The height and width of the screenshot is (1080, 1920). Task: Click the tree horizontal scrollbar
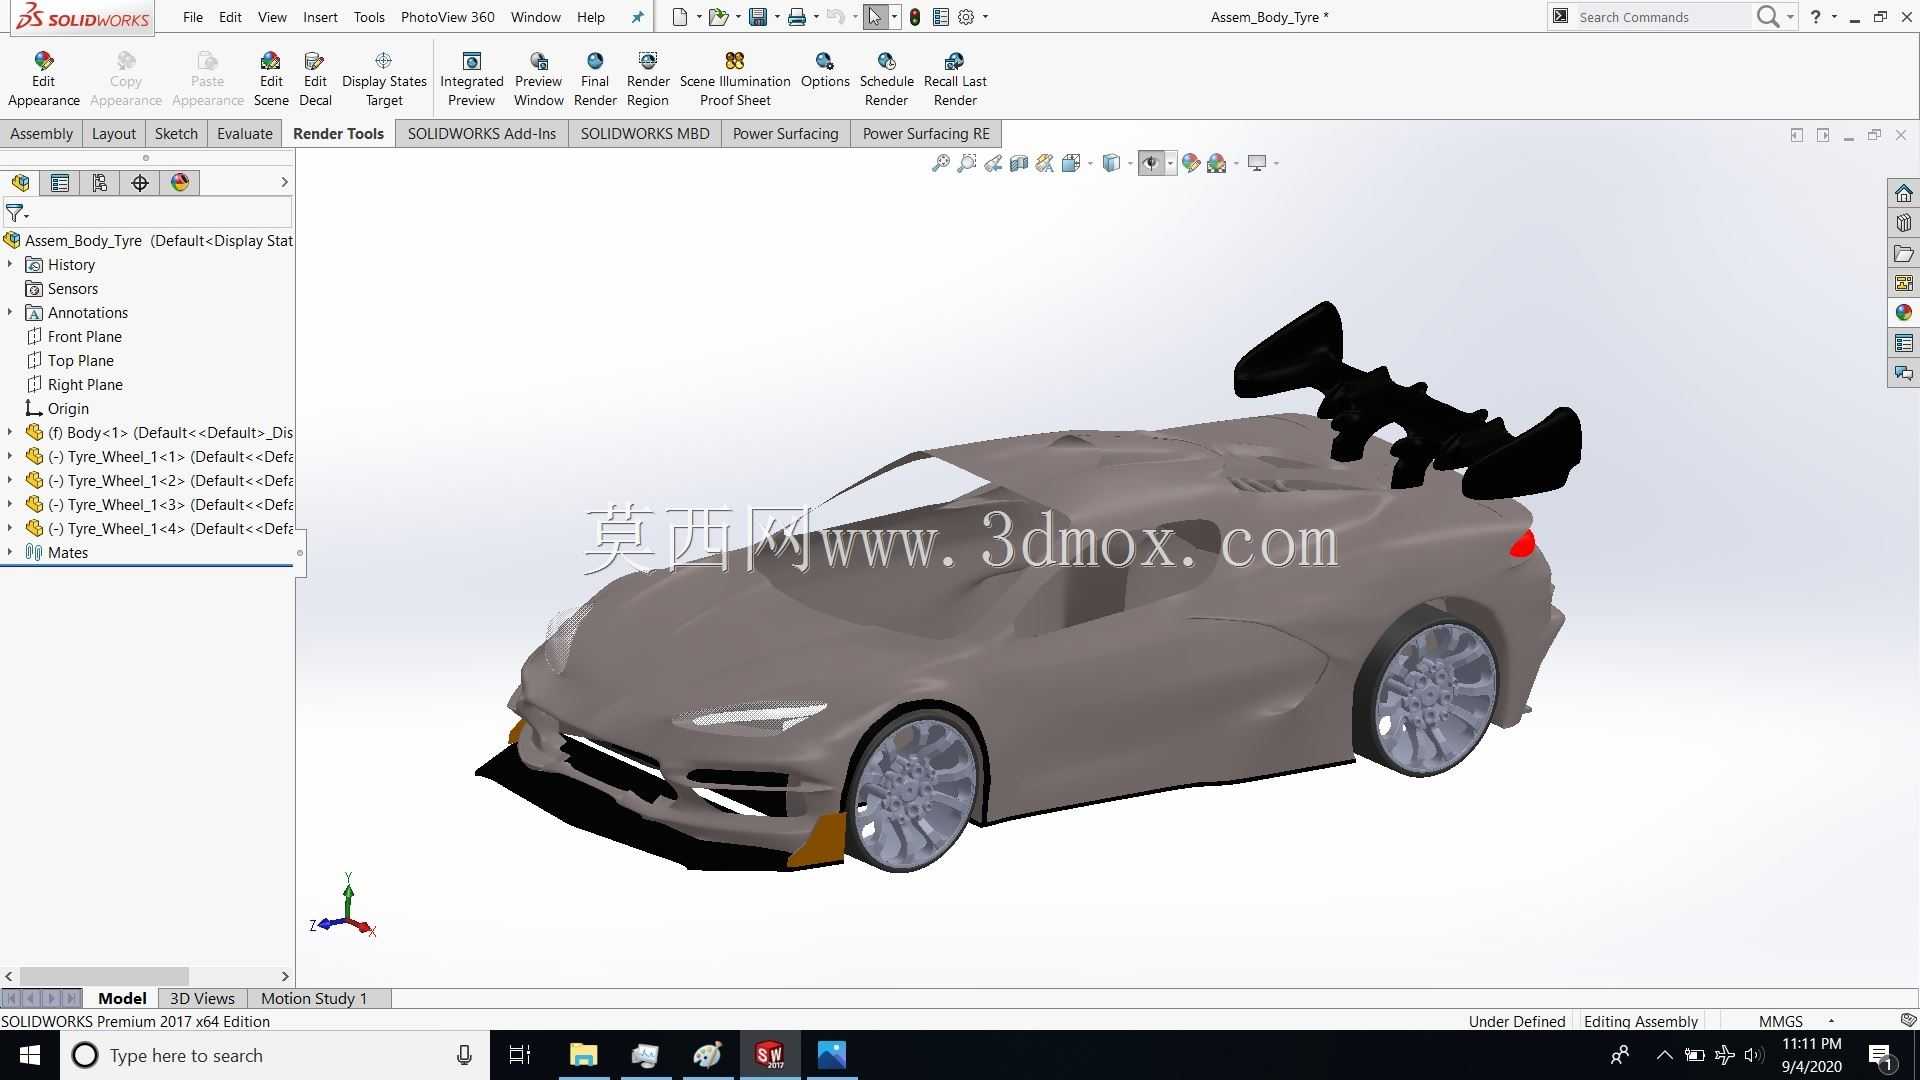pos(104,976)
